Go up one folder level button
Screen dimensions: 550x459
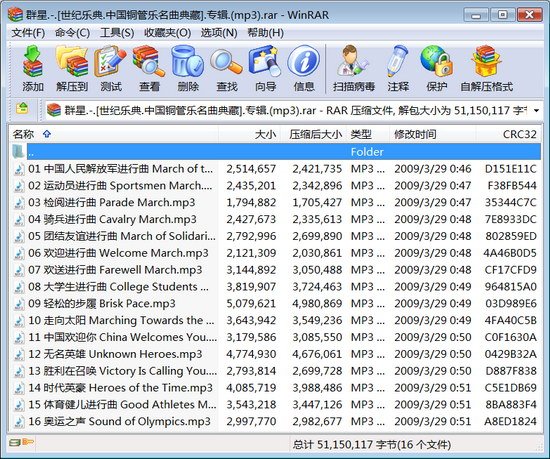point(22,108)
